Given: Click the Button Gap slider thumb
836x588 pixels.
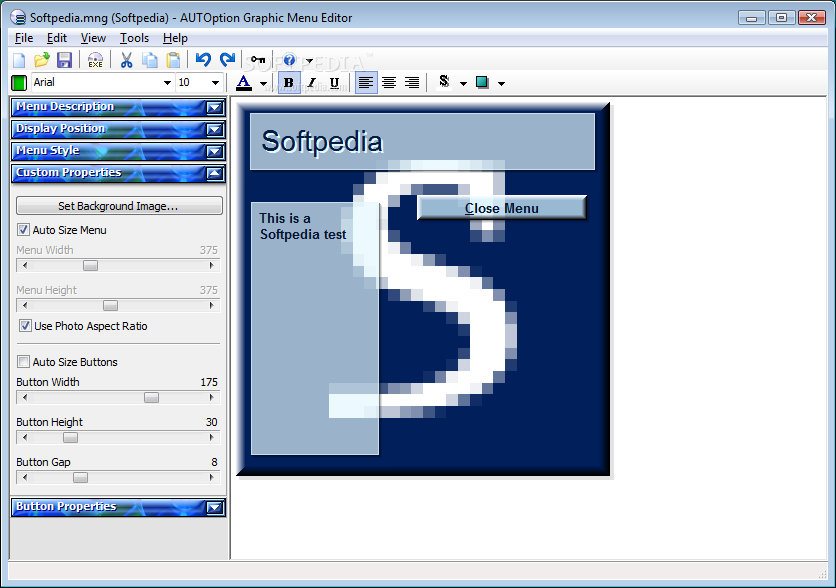Looking at the screenshot, I should pyautogui.click(x=81, y=478).
